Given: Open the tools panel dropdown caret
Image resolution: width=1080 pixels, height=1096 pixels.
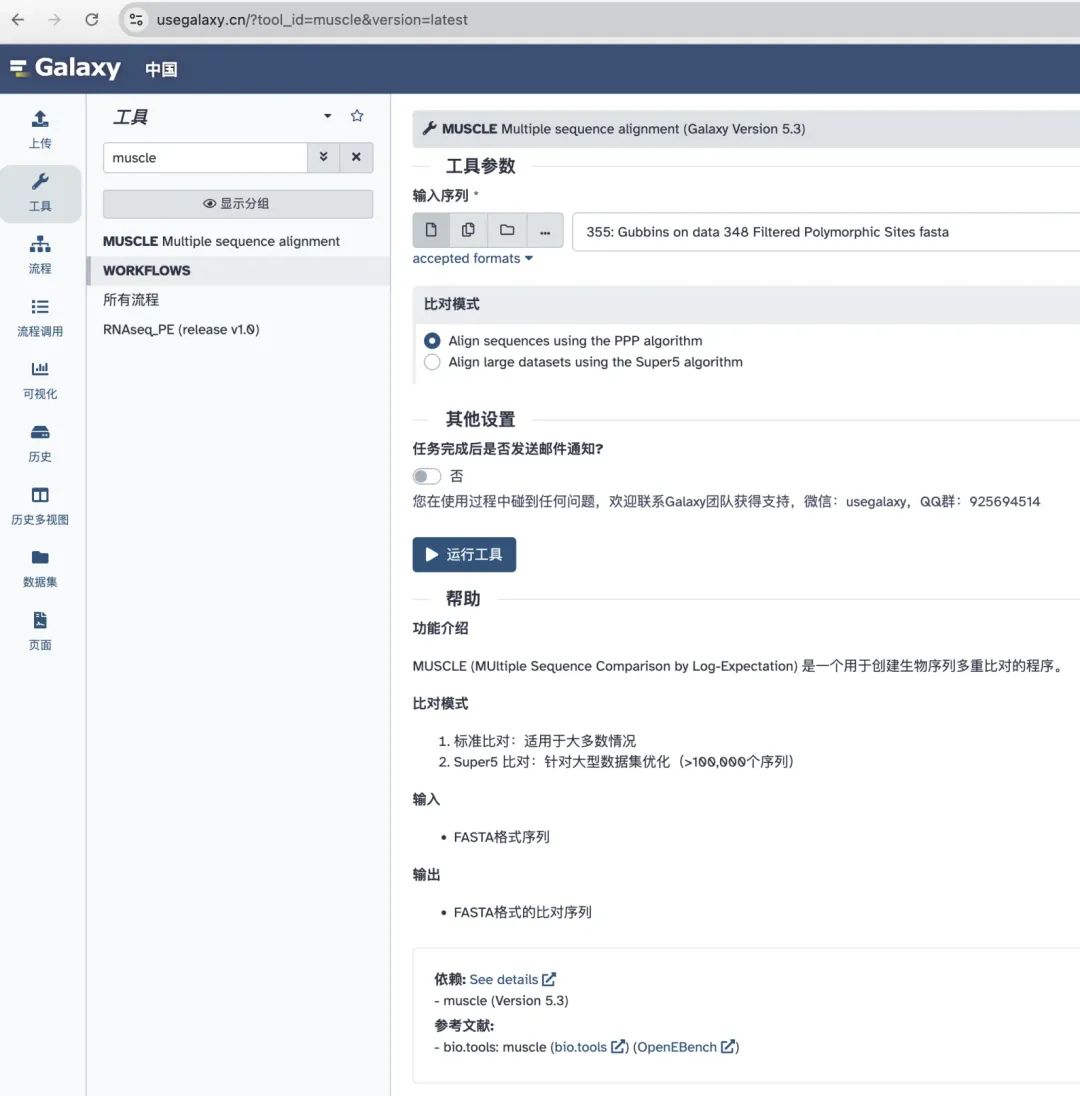Looking at the screenshot, I should pyautogui.click(x=327, y=116).
